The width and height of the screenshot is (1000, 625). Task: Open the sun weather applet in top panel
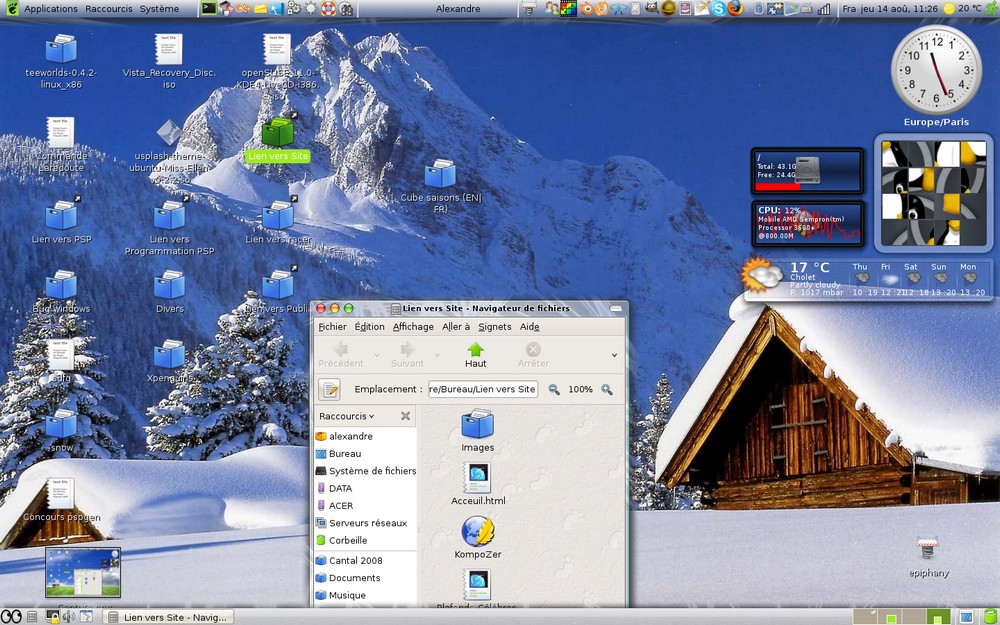click(950, 8)
